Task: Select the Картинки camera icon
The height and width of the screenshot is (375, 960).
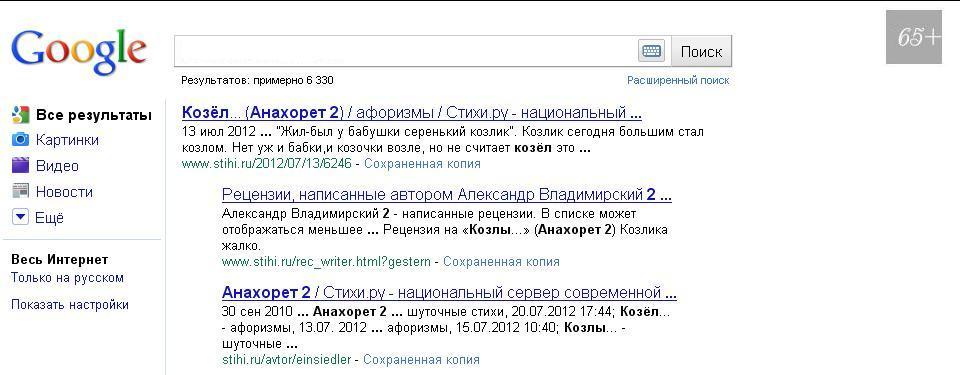Action: pyautogui.click(x=20, y=140)
